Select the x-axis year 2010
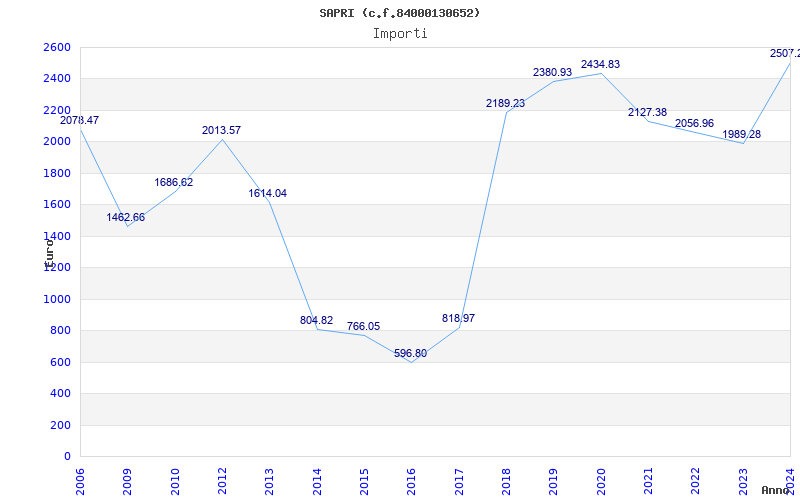The width and height of the screenshot is (800, 500). tap(175, 481)
